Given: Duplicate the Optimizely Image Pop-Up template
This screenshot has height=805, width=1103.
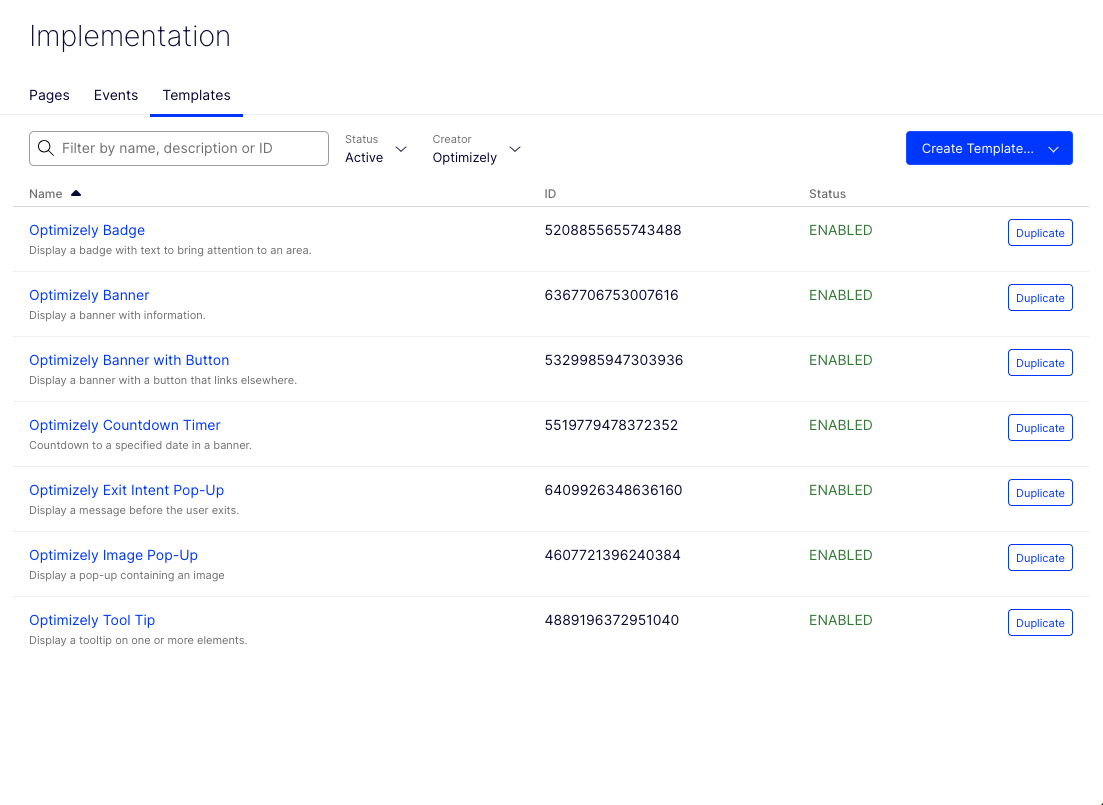Looking at the screenshot, I should click(x=1040, y=558).
